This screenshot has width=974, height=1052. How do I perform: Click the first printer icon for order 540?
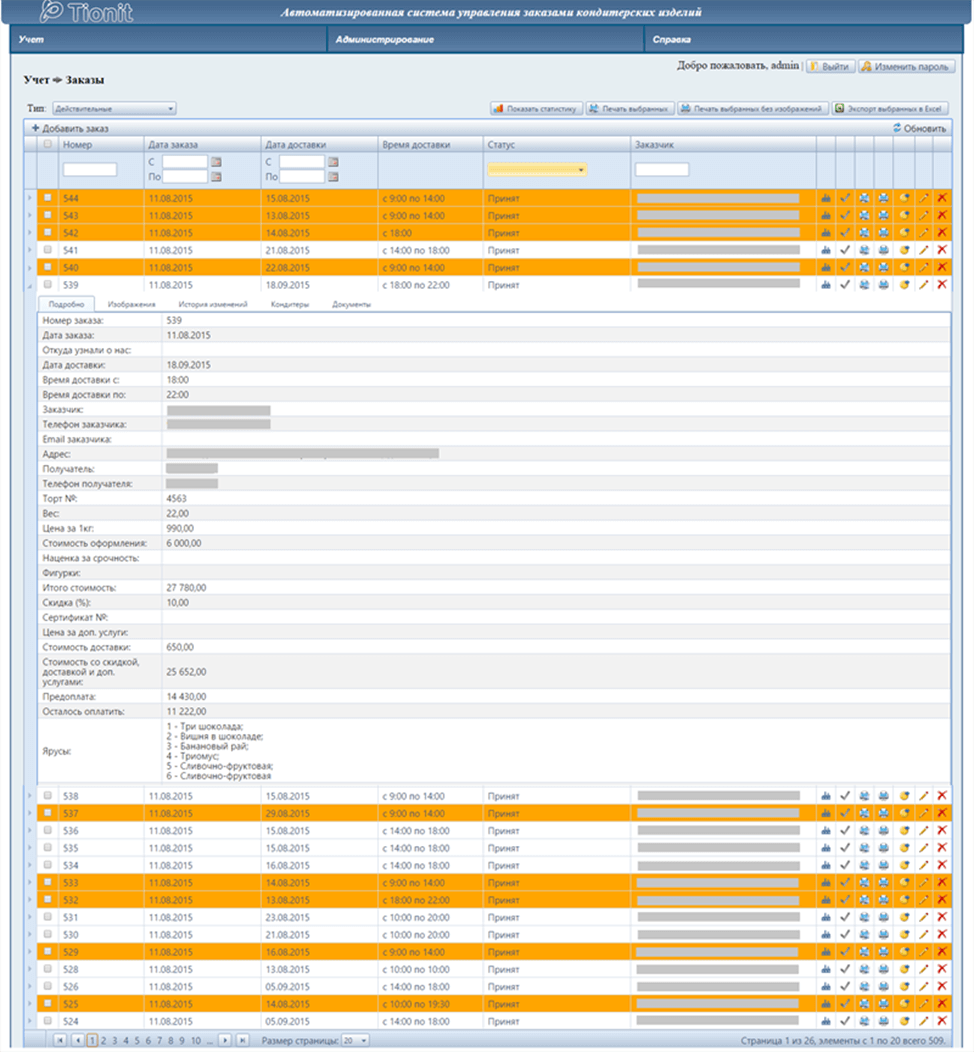865,267
